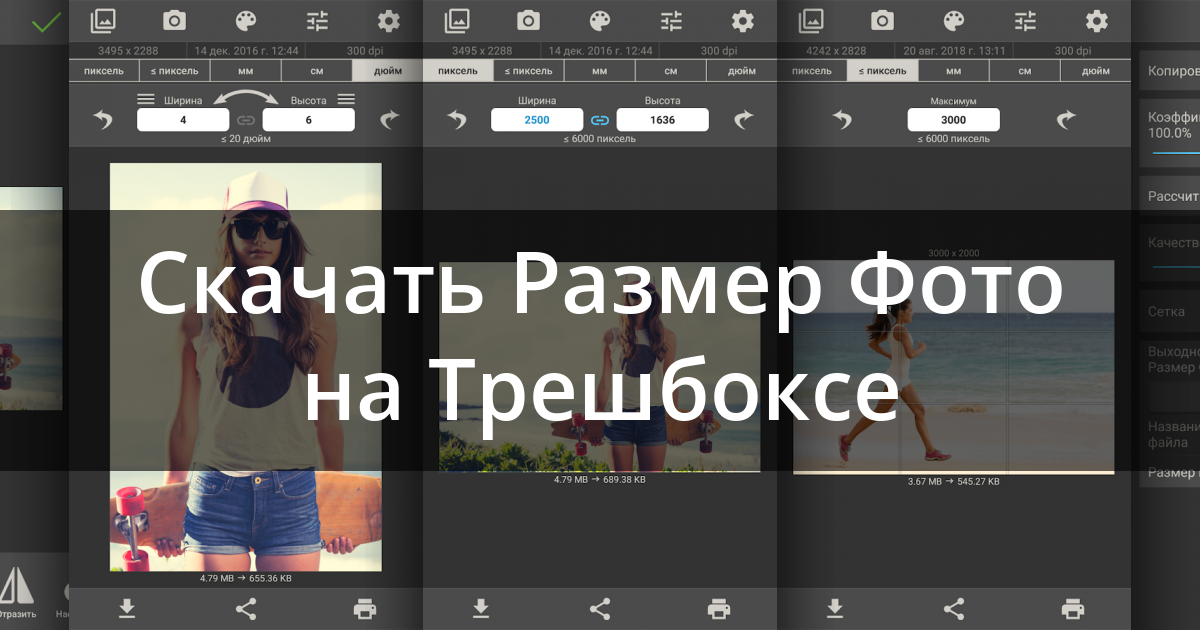
Task: Open settings gear in the 4 by 6 дюйм screen
Action: click(388, 20)
